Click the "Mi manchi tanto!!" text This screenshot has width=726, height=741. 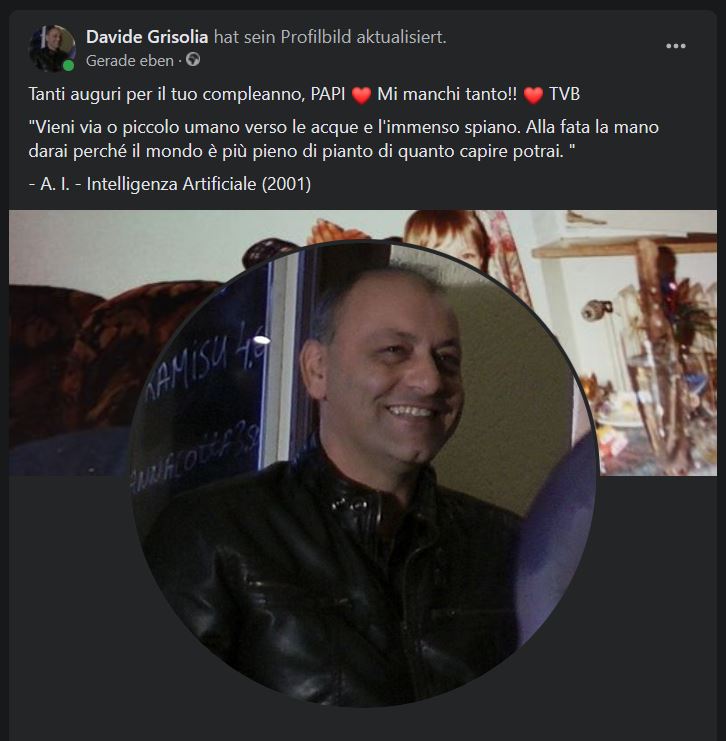pos(447,94)
